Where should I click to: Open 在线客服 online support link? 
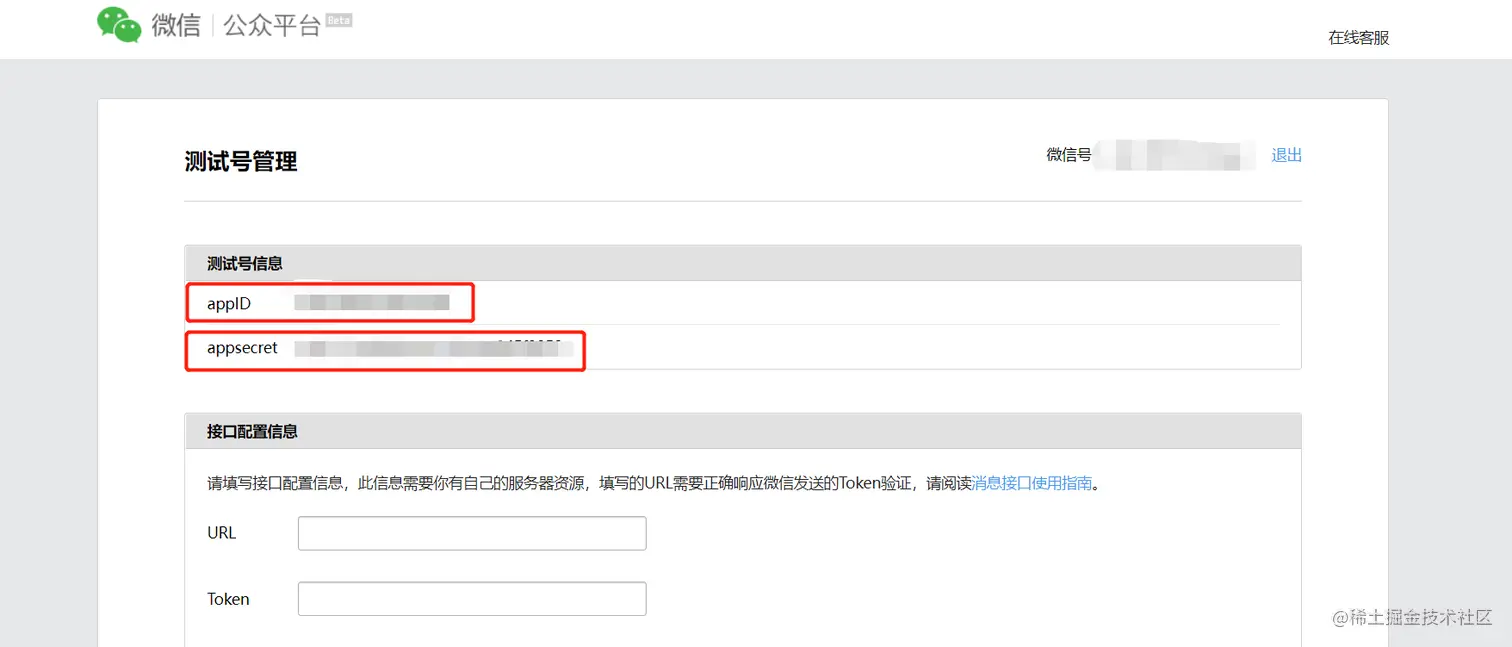[1358, 38]
